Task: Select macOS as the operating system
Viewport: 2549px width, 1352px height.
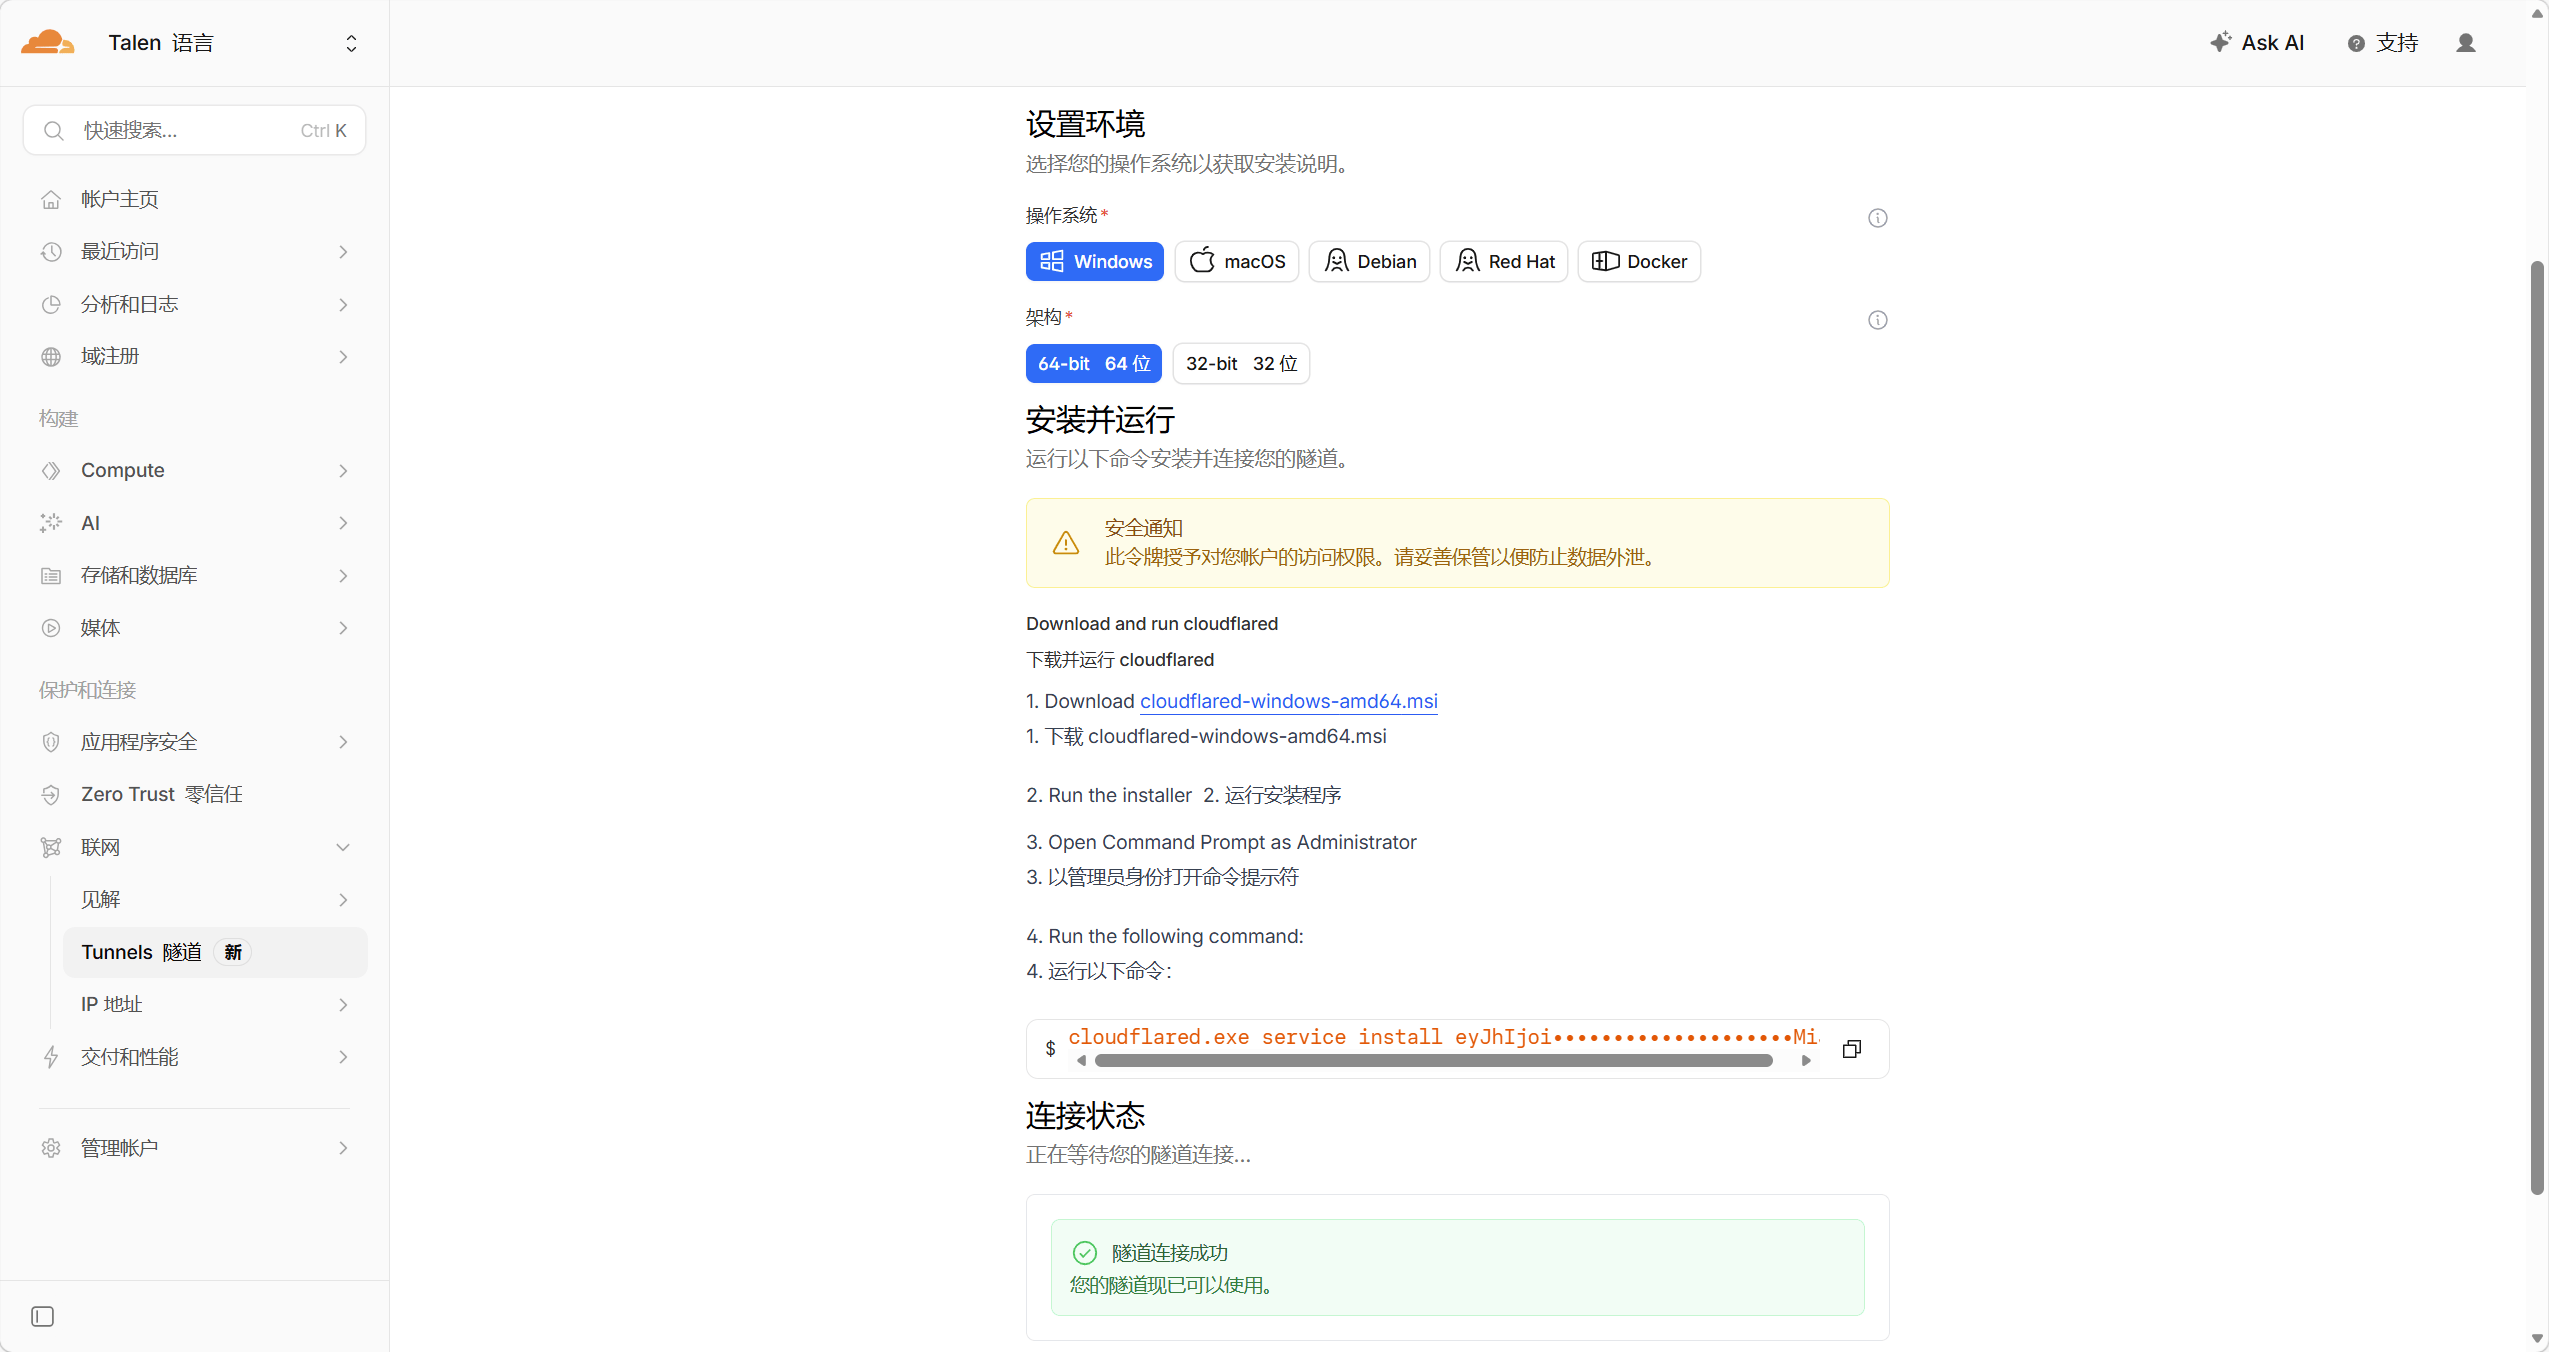Action: tap(1235, 261)
